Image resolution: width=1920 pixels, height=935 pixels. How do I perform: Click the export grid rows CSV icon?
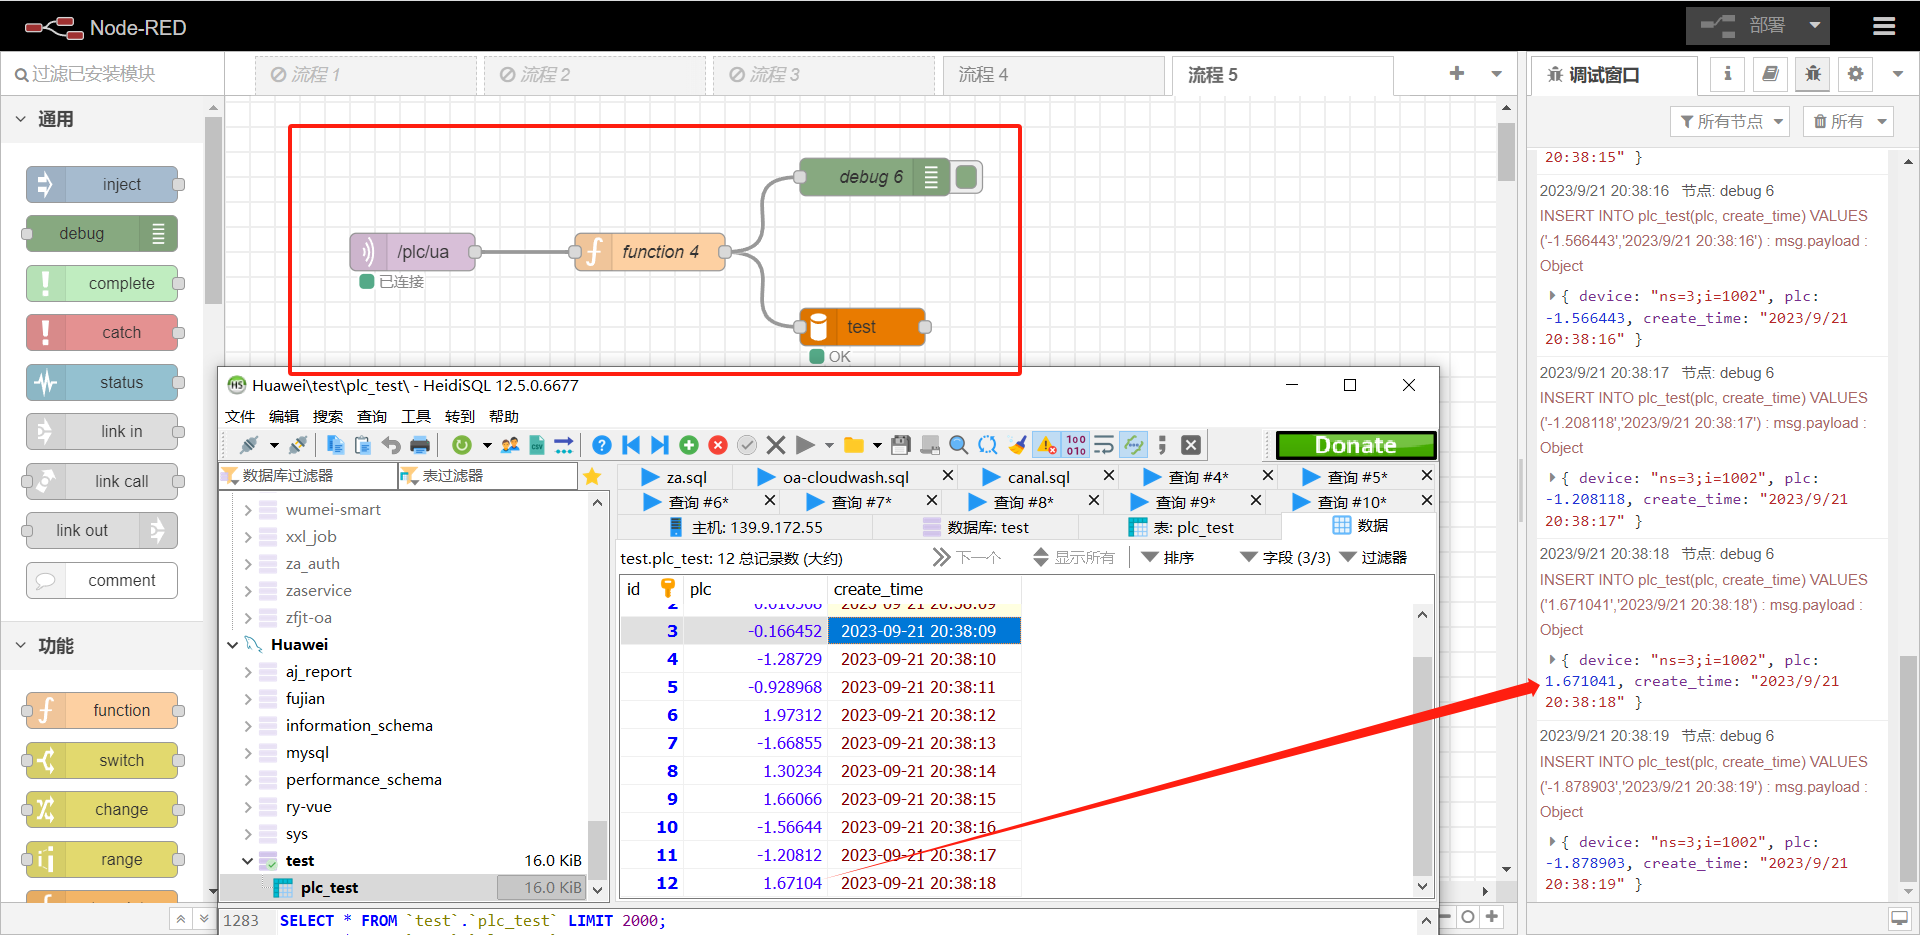(537, 445)
